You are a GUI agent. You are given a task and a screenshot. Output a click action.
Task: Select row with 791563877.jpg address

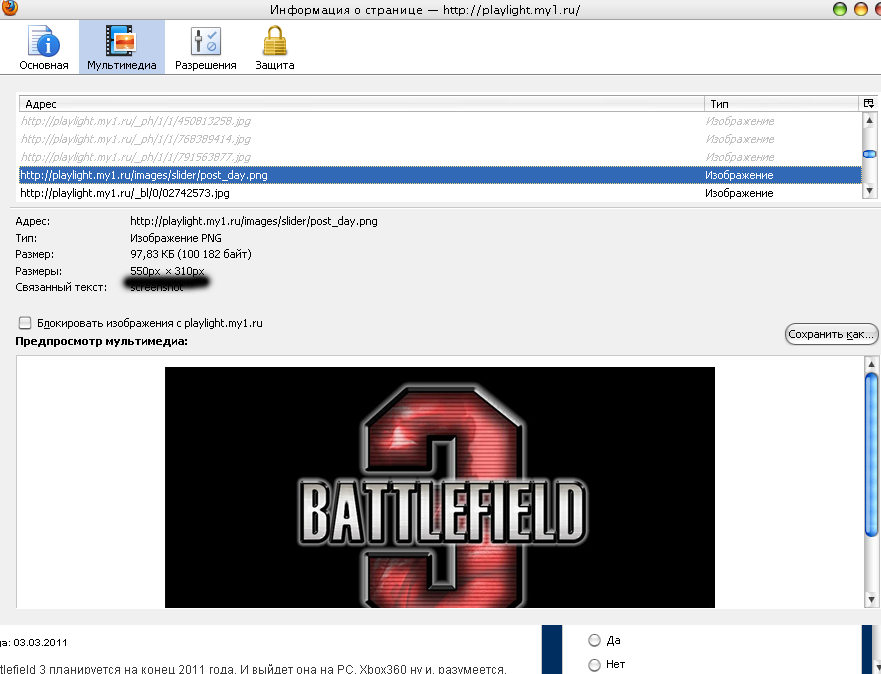click(x=440, y=157)
